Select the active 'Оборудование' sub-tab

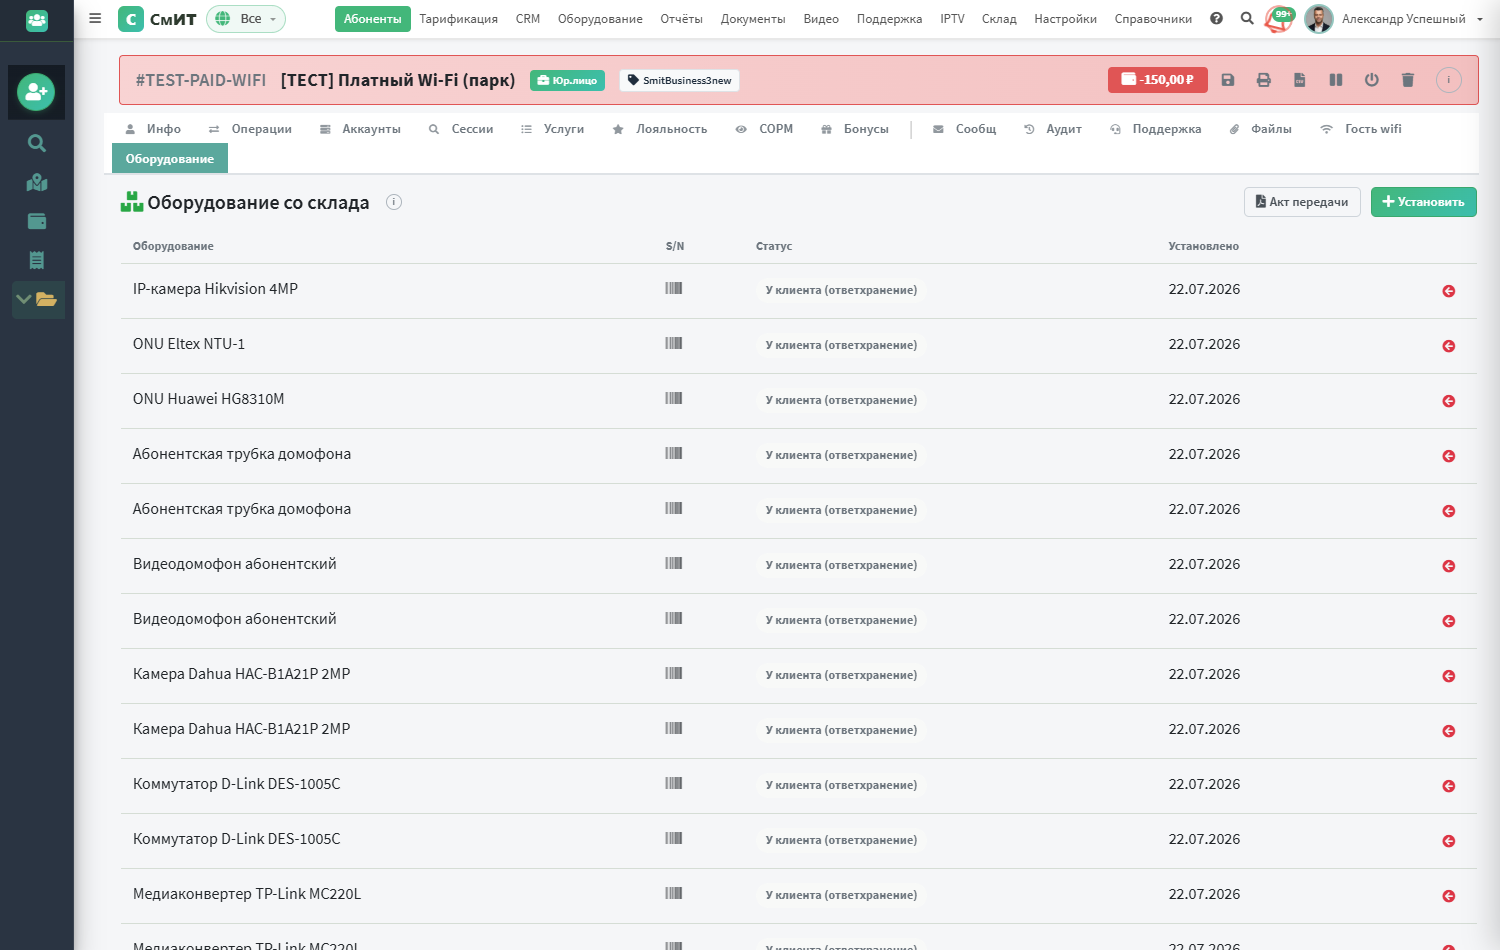coord(170,159)
